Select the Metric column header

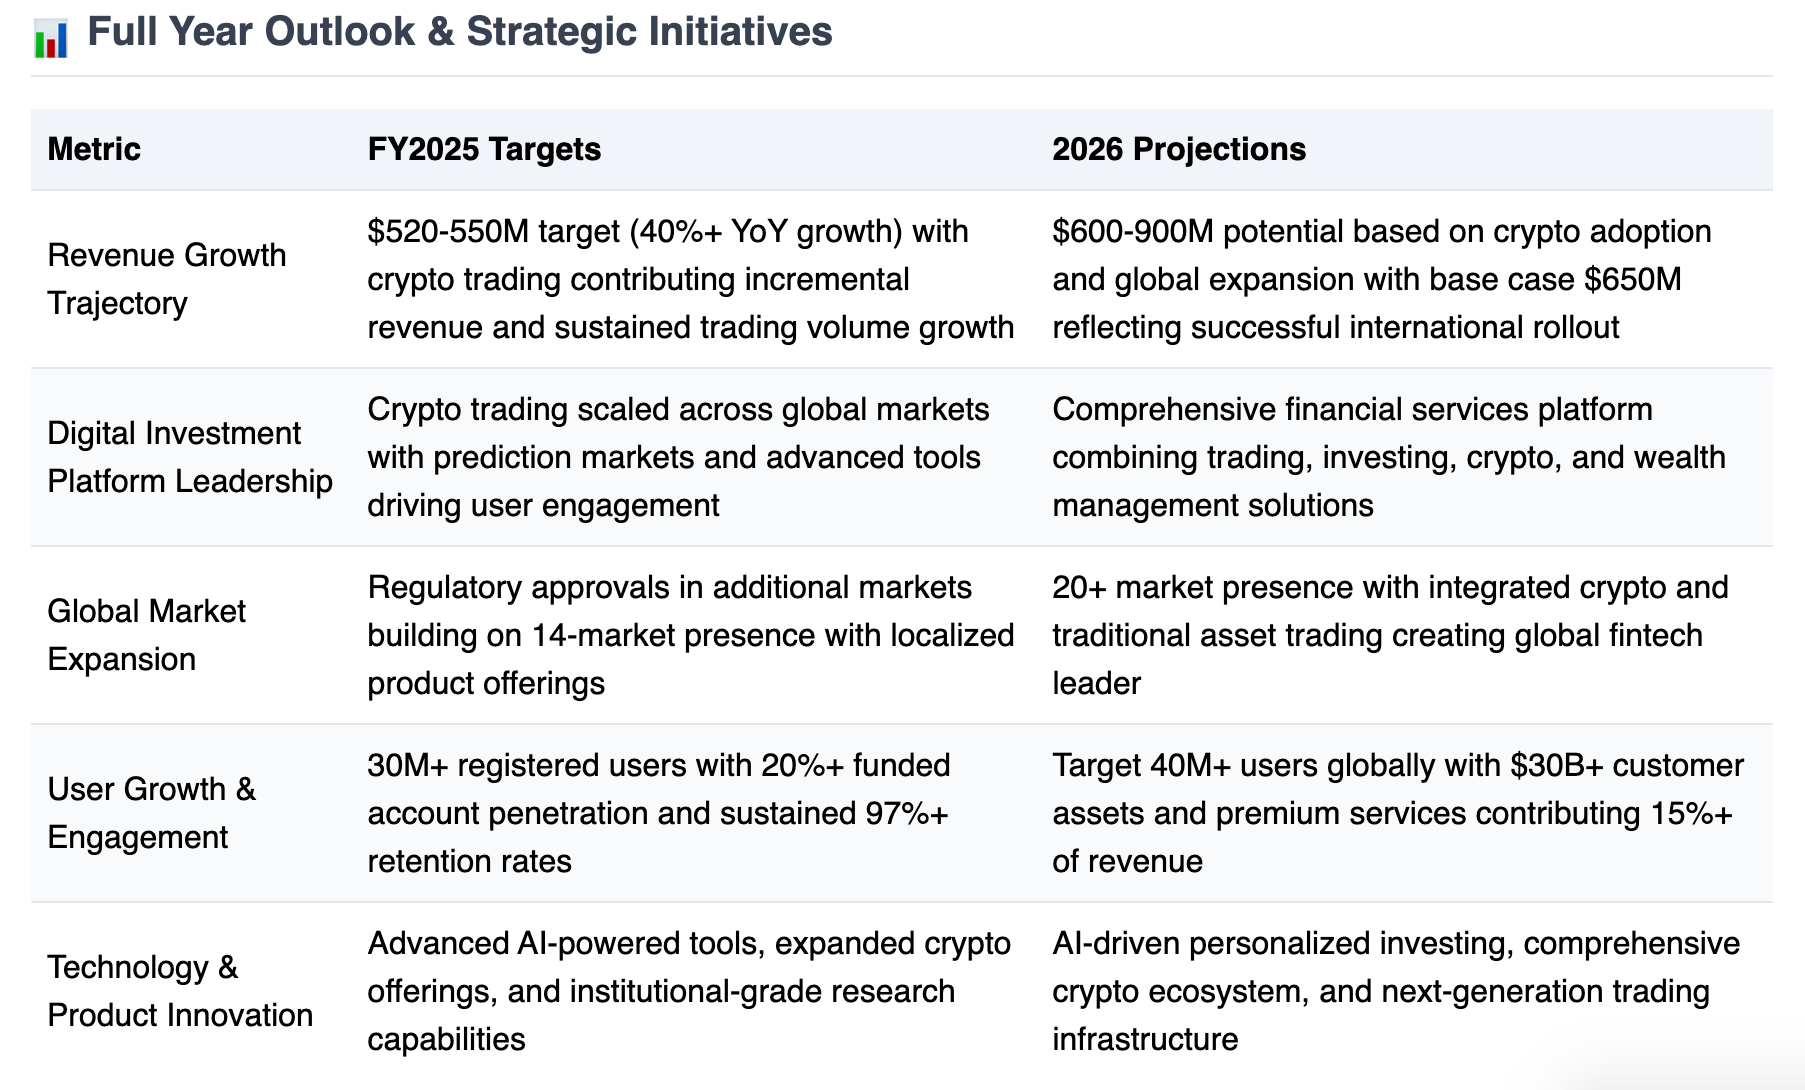[94, 149]
